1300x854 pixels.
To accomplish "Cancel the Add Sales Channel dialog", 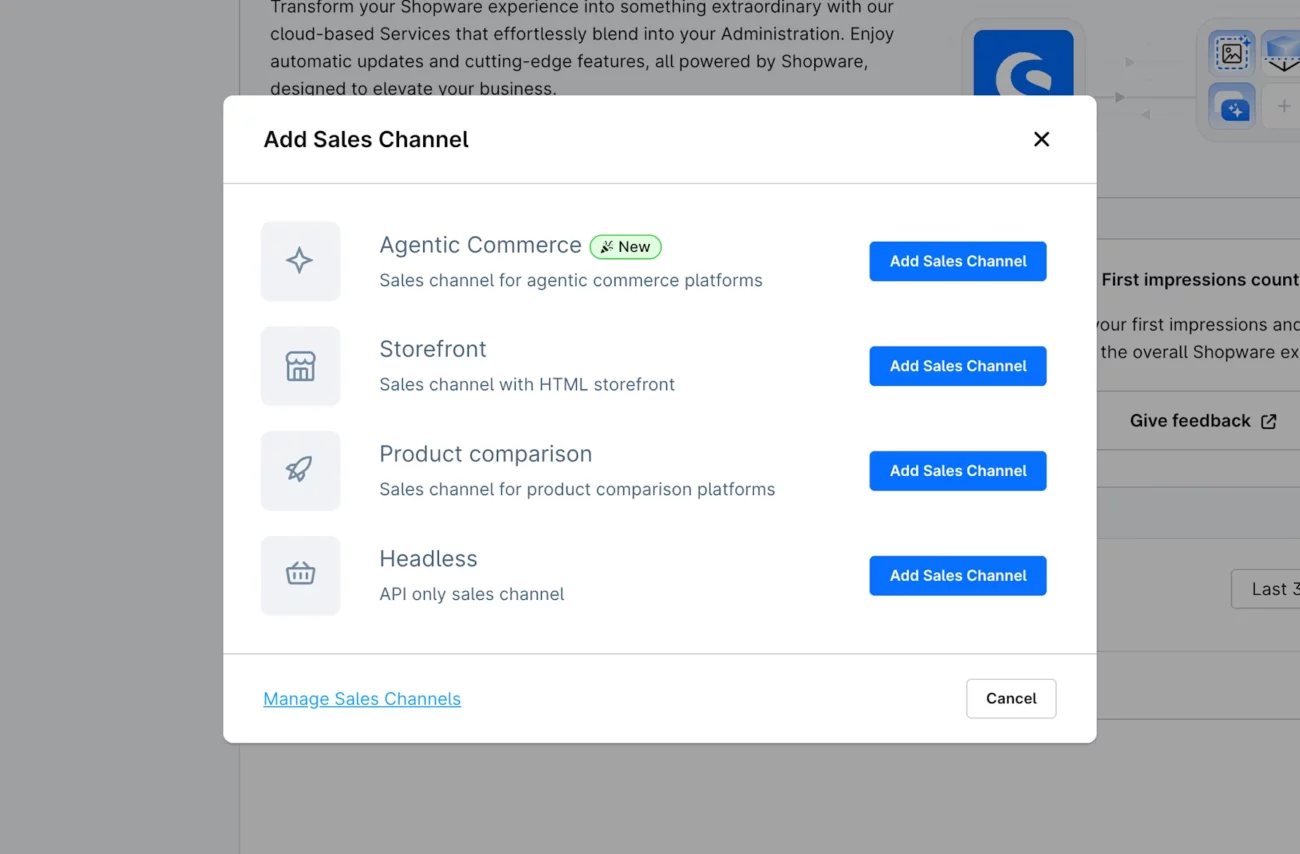I will tap(1011, 698).
